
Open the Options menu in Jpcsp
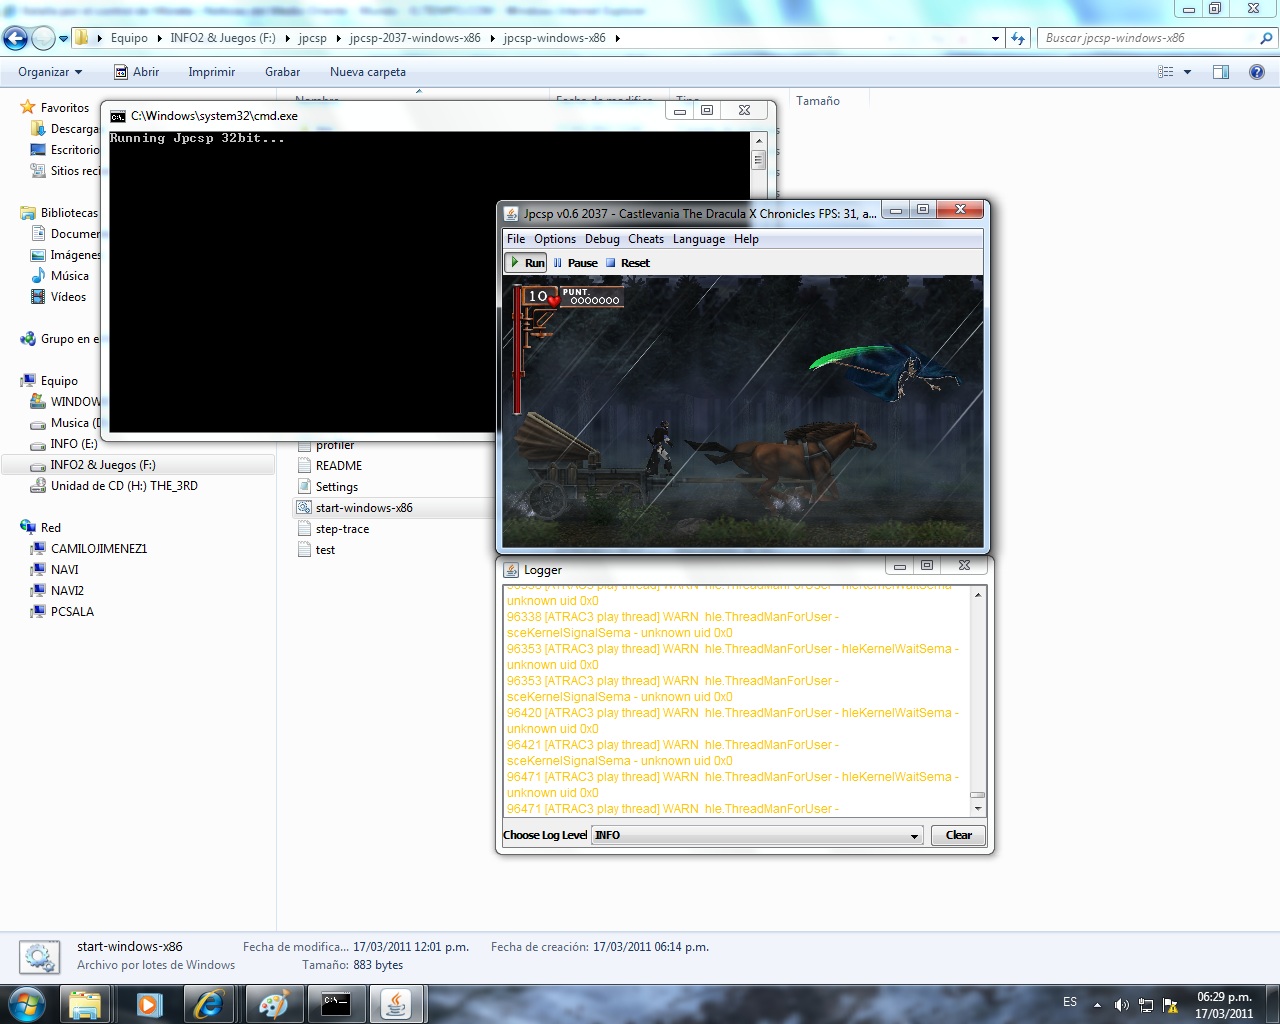(555, 239)
